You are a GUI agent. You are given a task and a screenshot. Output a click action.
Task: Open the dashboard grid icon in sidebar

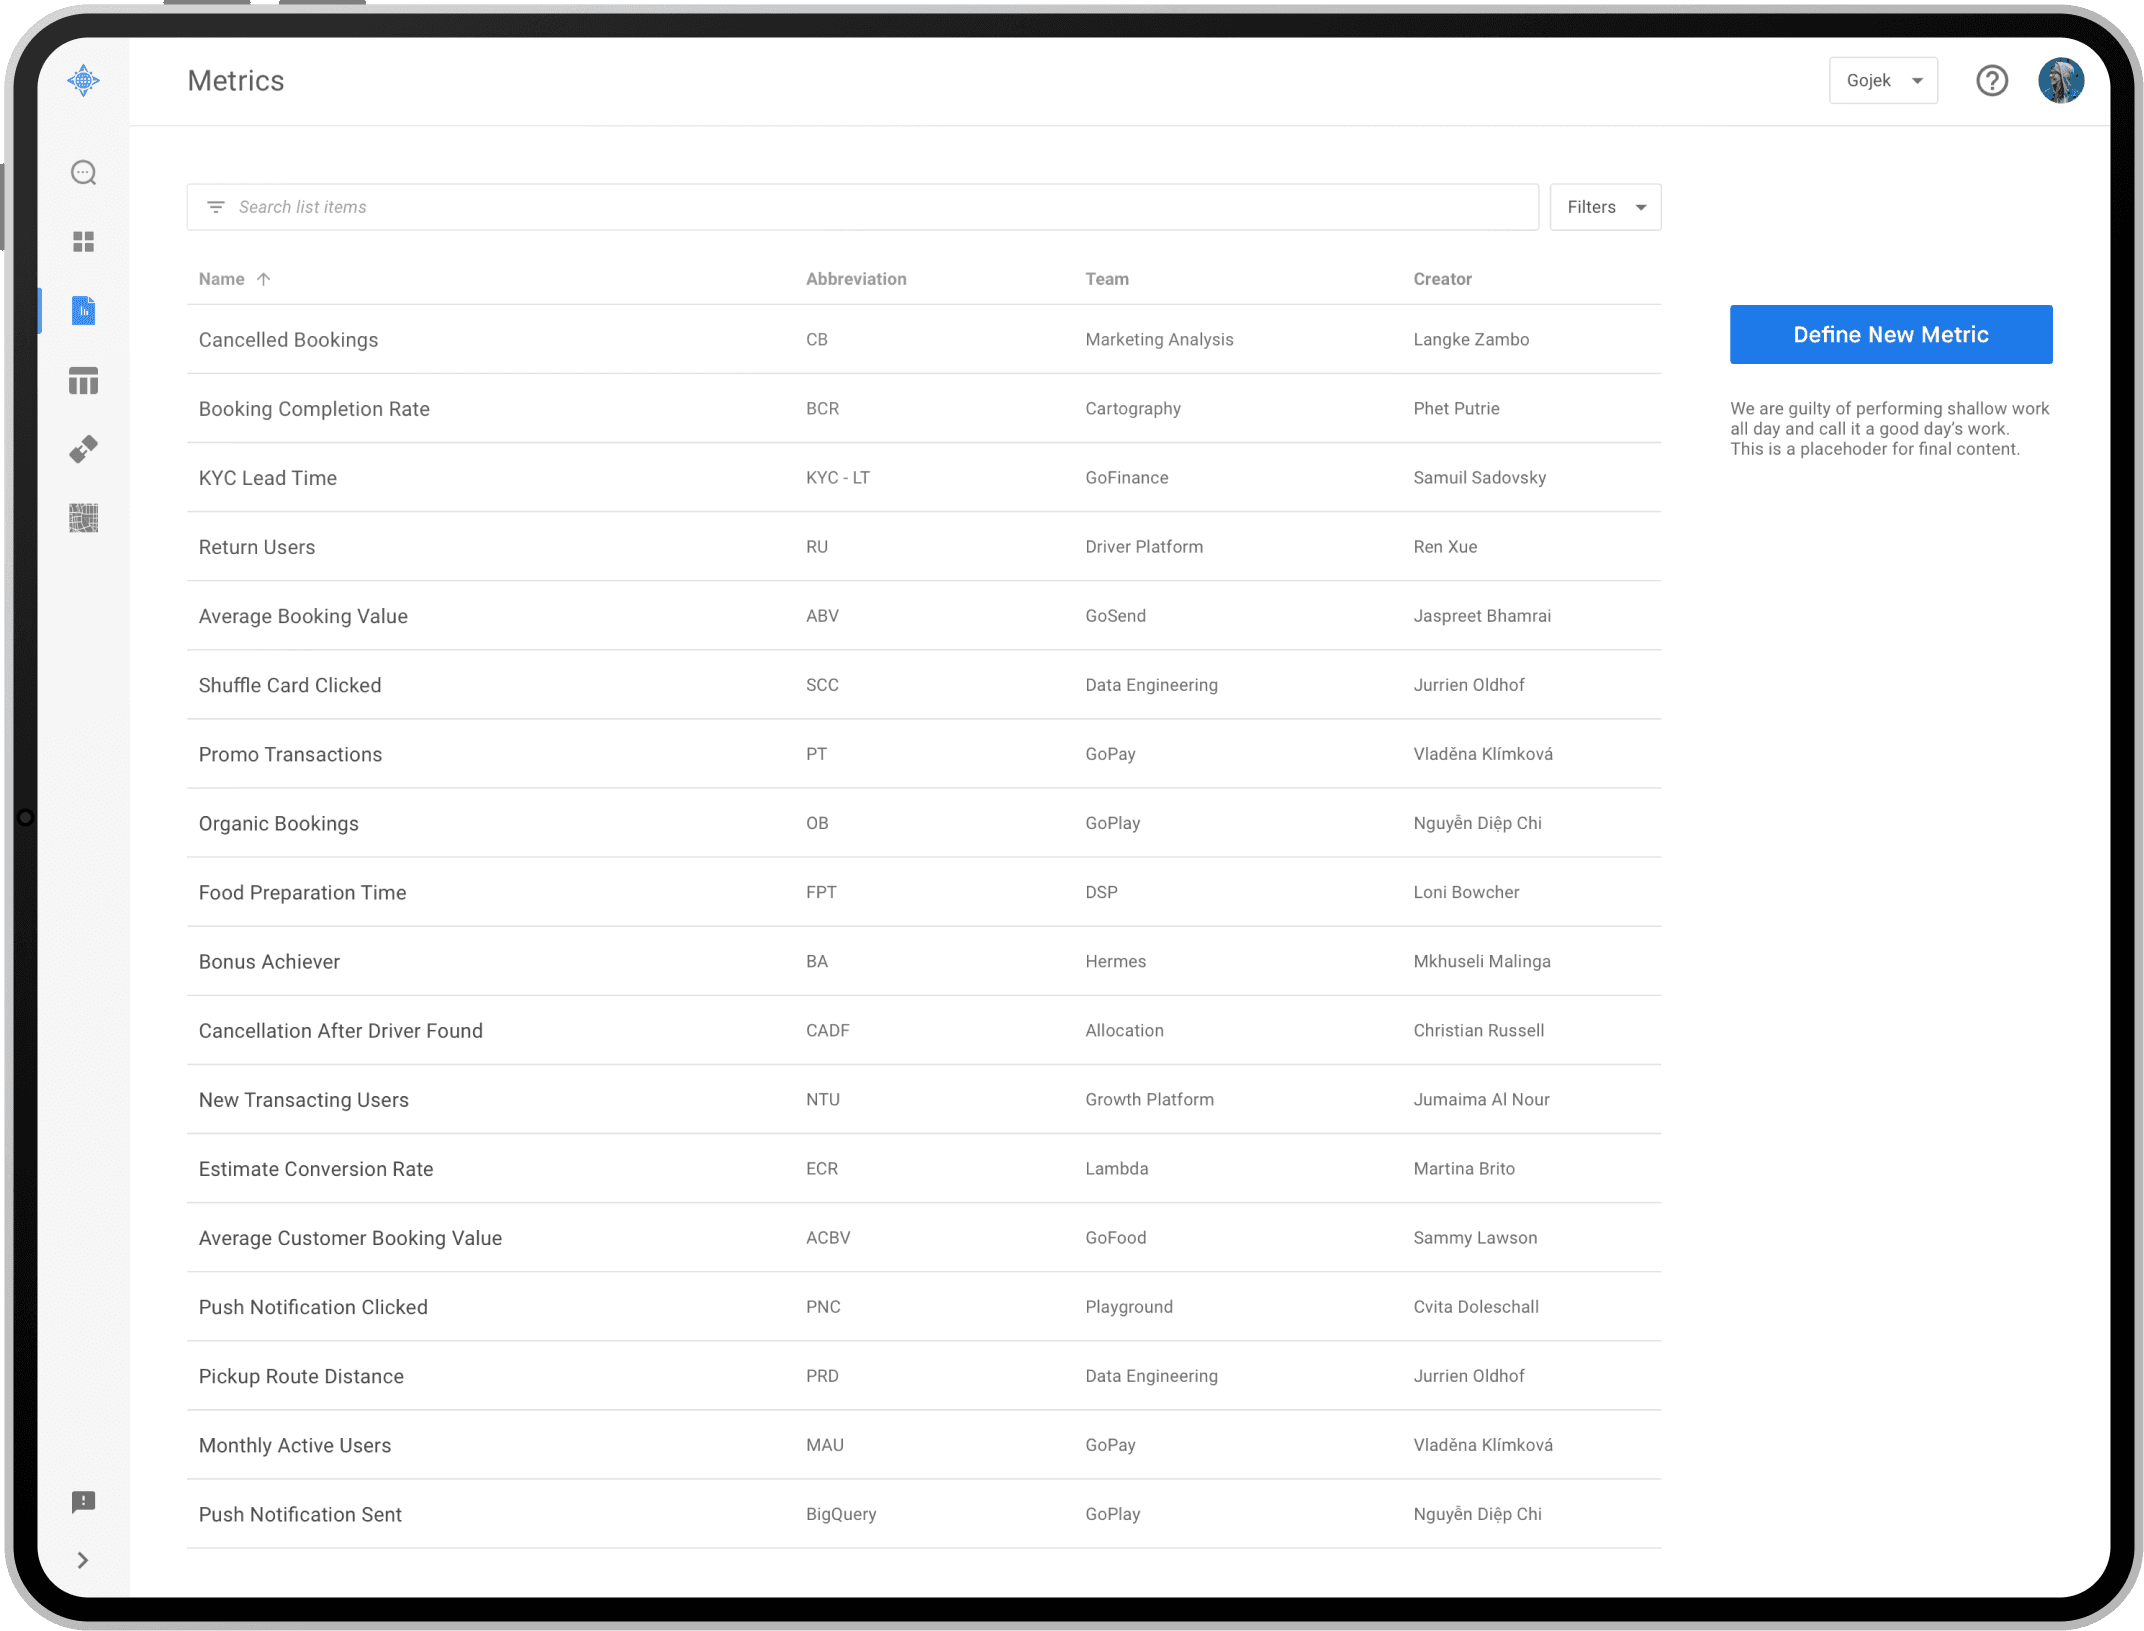point(84,242)
